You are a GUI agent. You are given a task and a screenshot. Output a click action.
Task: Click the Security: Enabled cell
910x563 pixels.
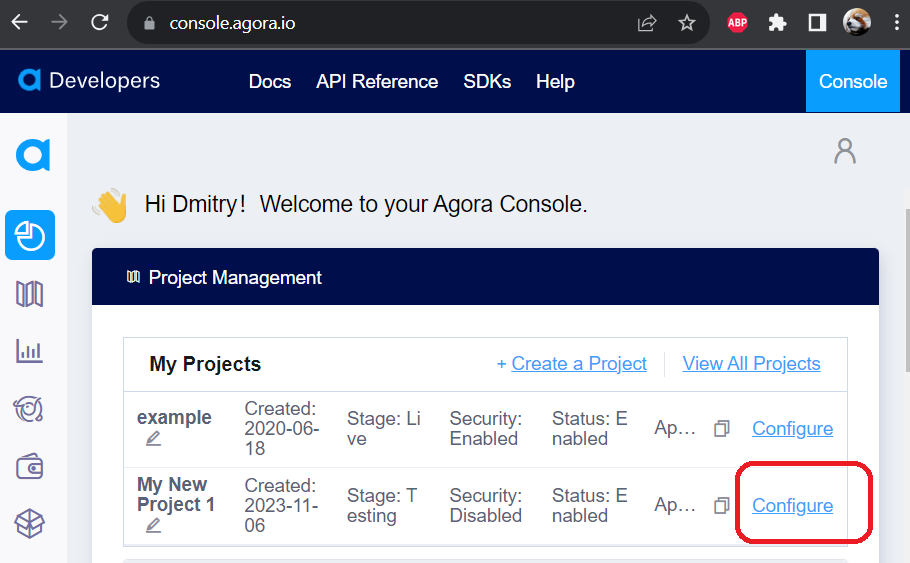pyautogui.click(x=486, y=428)
